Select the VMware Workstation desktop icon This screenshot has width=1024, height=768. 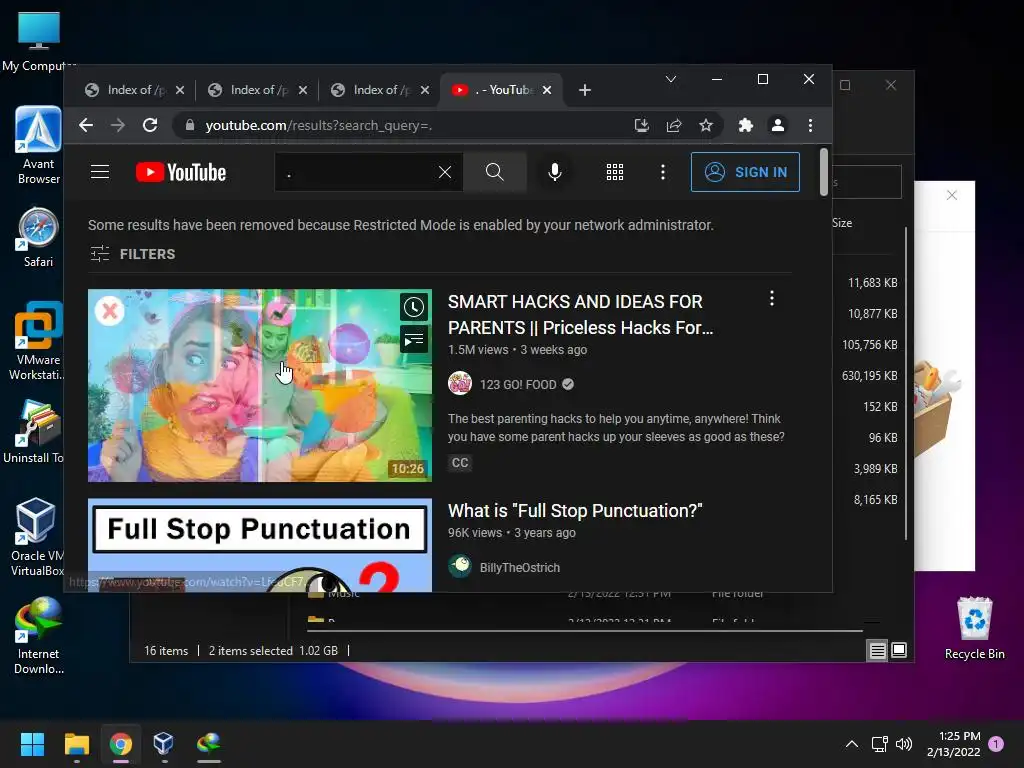point(37,341)
